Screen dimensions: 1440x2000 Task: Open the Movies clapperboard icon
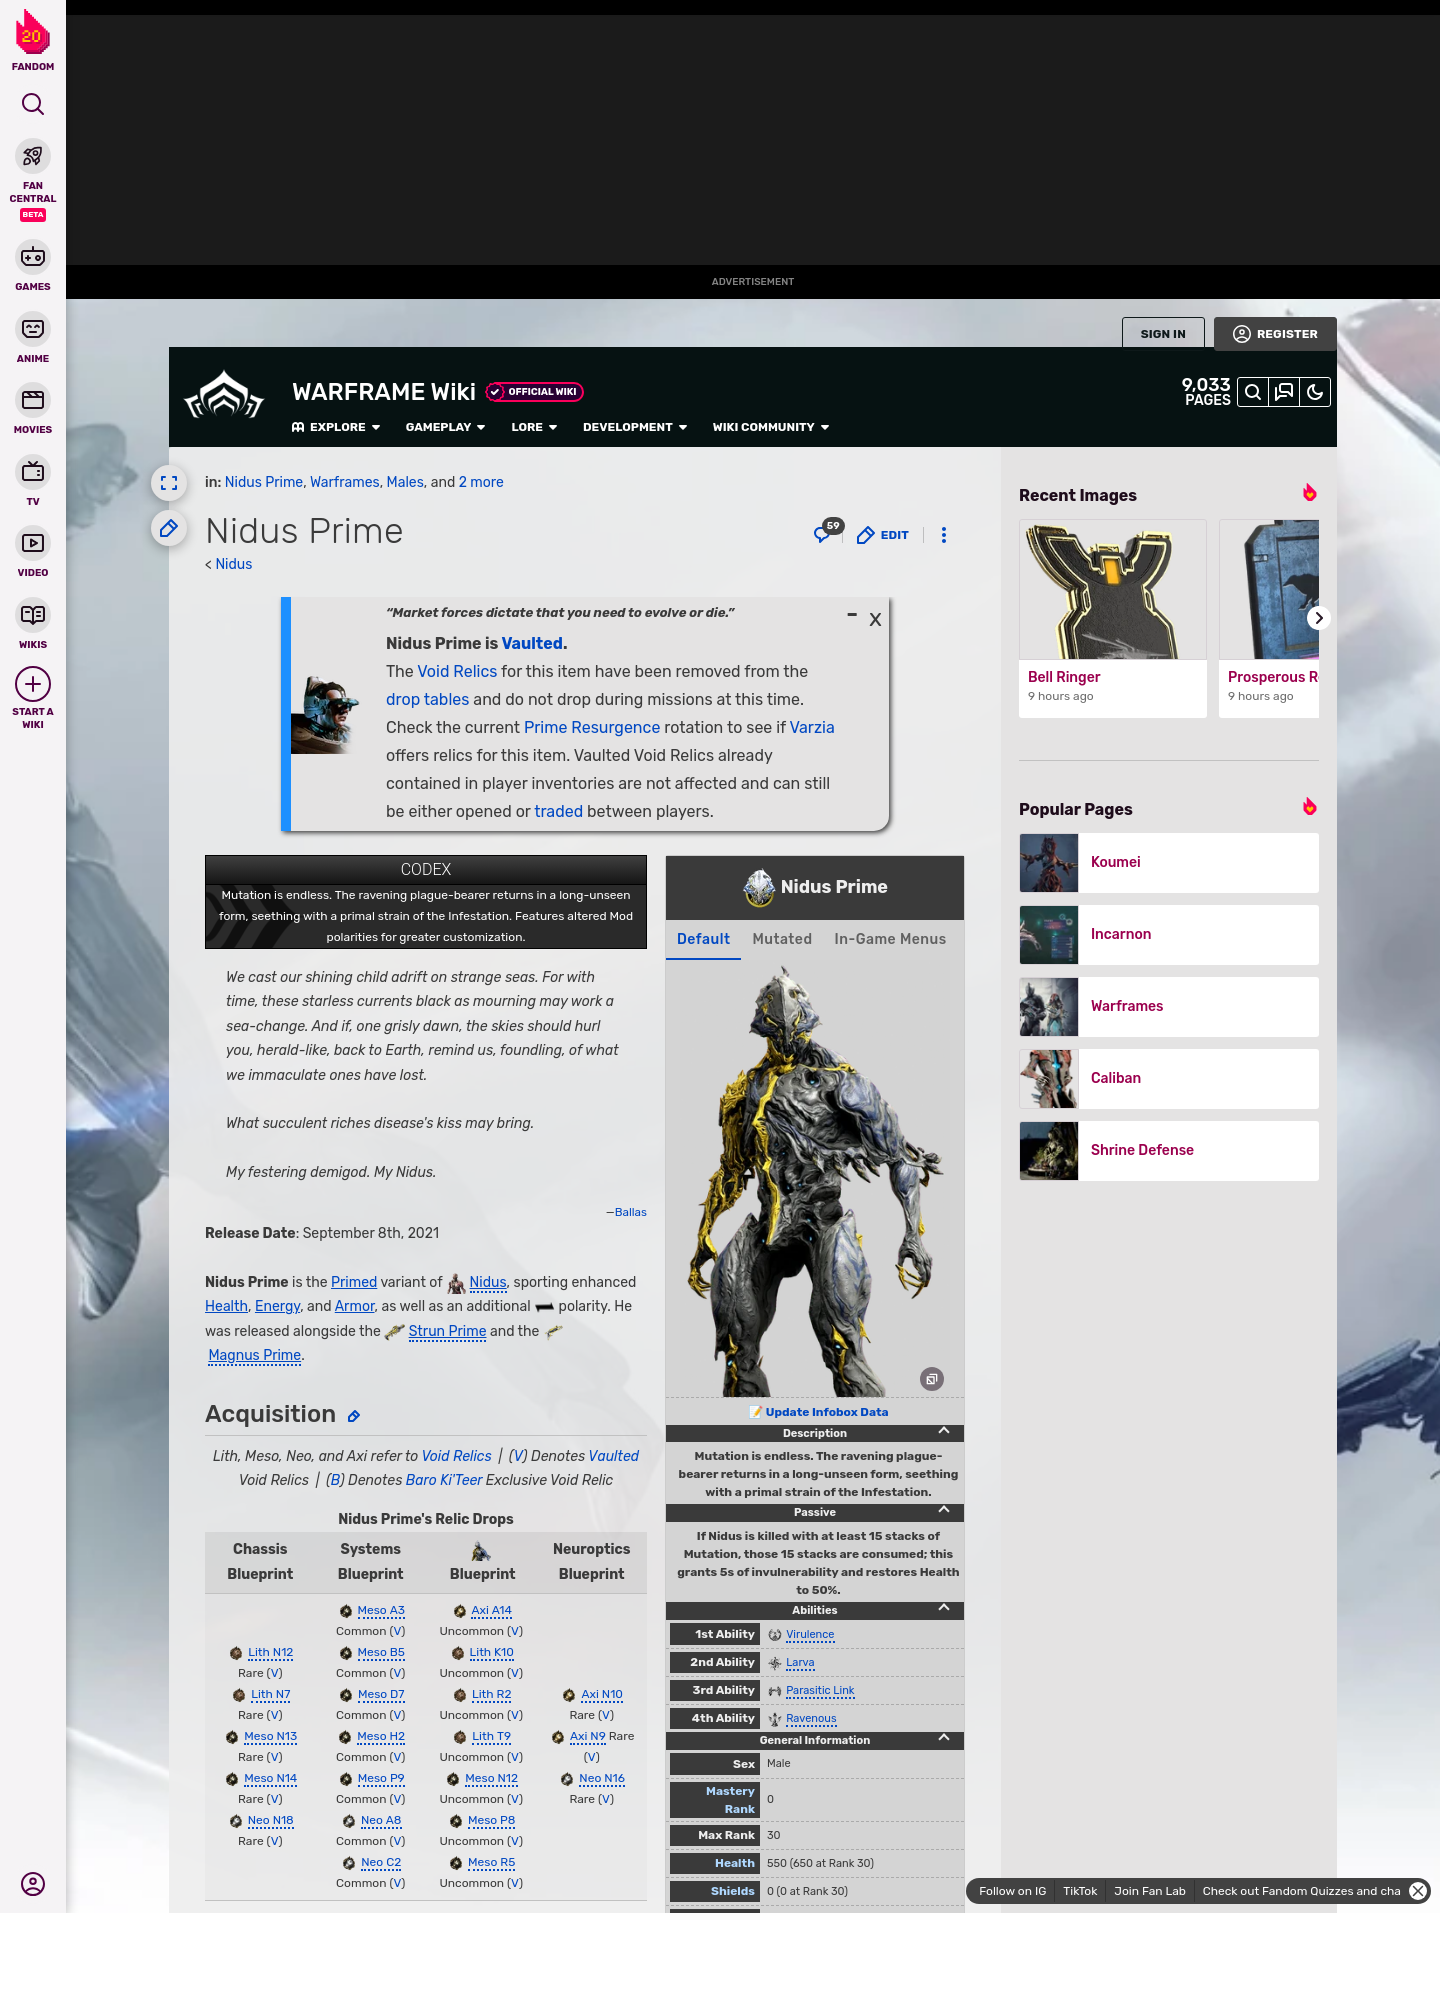[33, 400]
